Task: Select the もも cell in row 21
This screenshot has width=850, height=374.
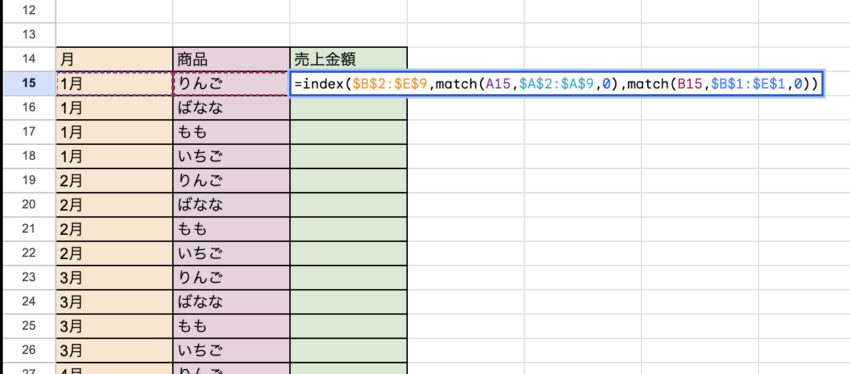Action: point(231,229)
